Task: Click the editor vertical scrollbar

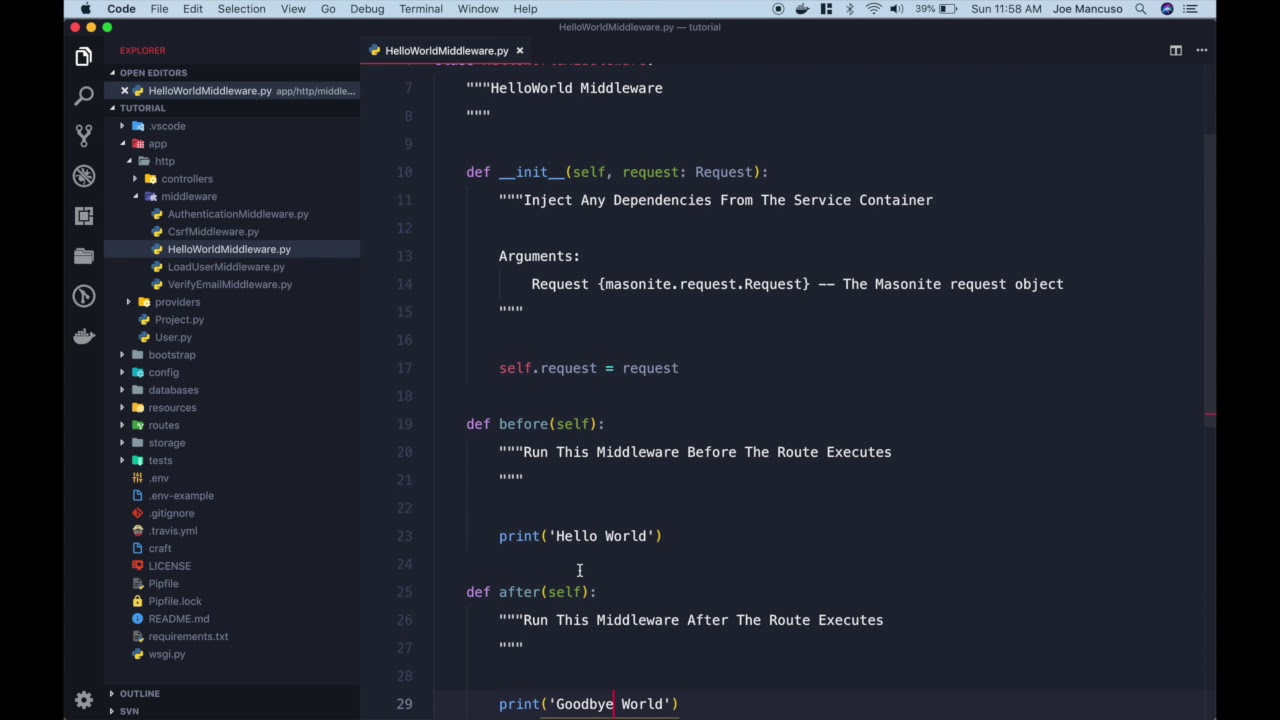Action: coord(1210,280)
